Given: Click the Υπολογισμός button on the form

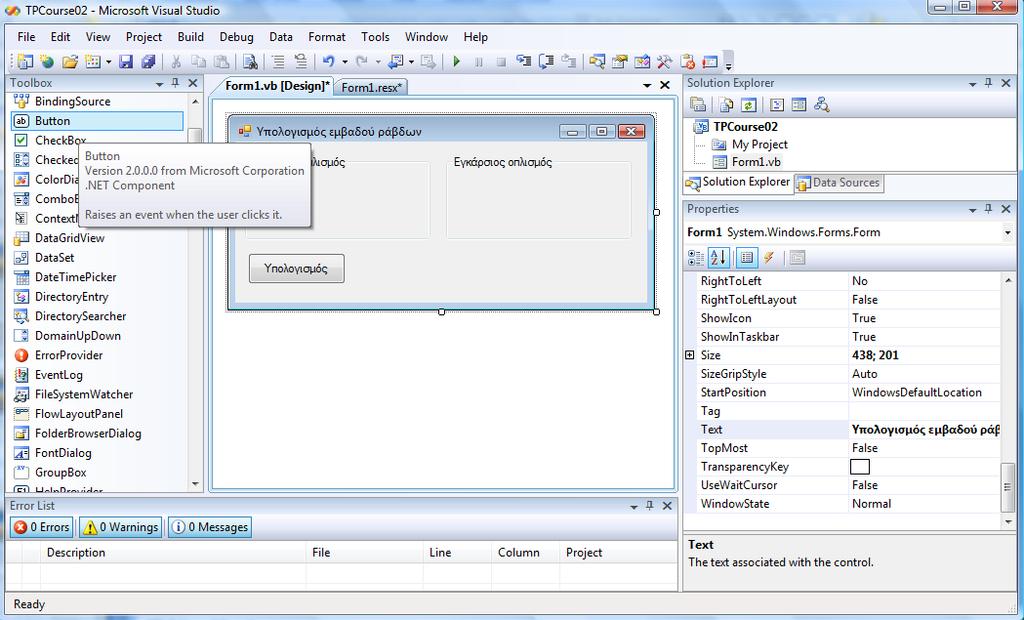Looking at the screenshot, I should (296, 269).
